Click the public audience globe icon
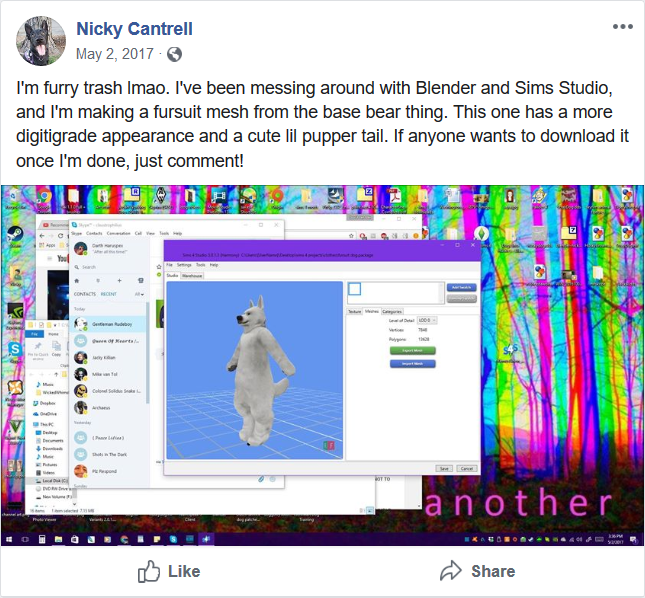Viewport: 645px width, 598px height. click(174, 54)
